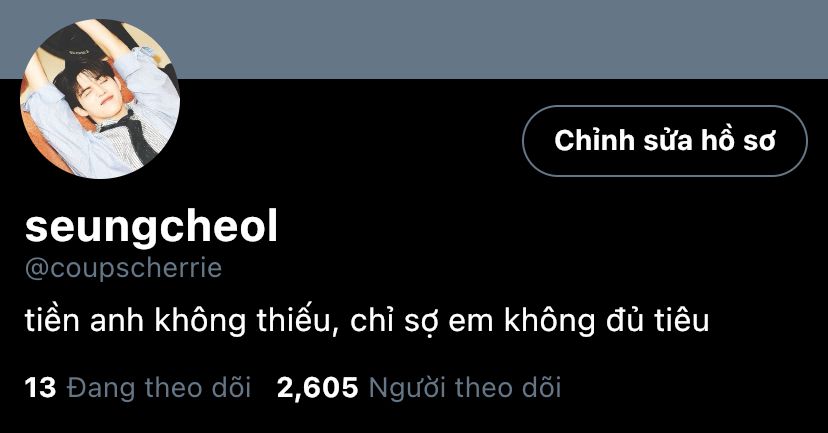This screenshot has width=828, height=433.
Task: Open the 2,605 Người theo dõi list
Action: (x=418, y=388)
